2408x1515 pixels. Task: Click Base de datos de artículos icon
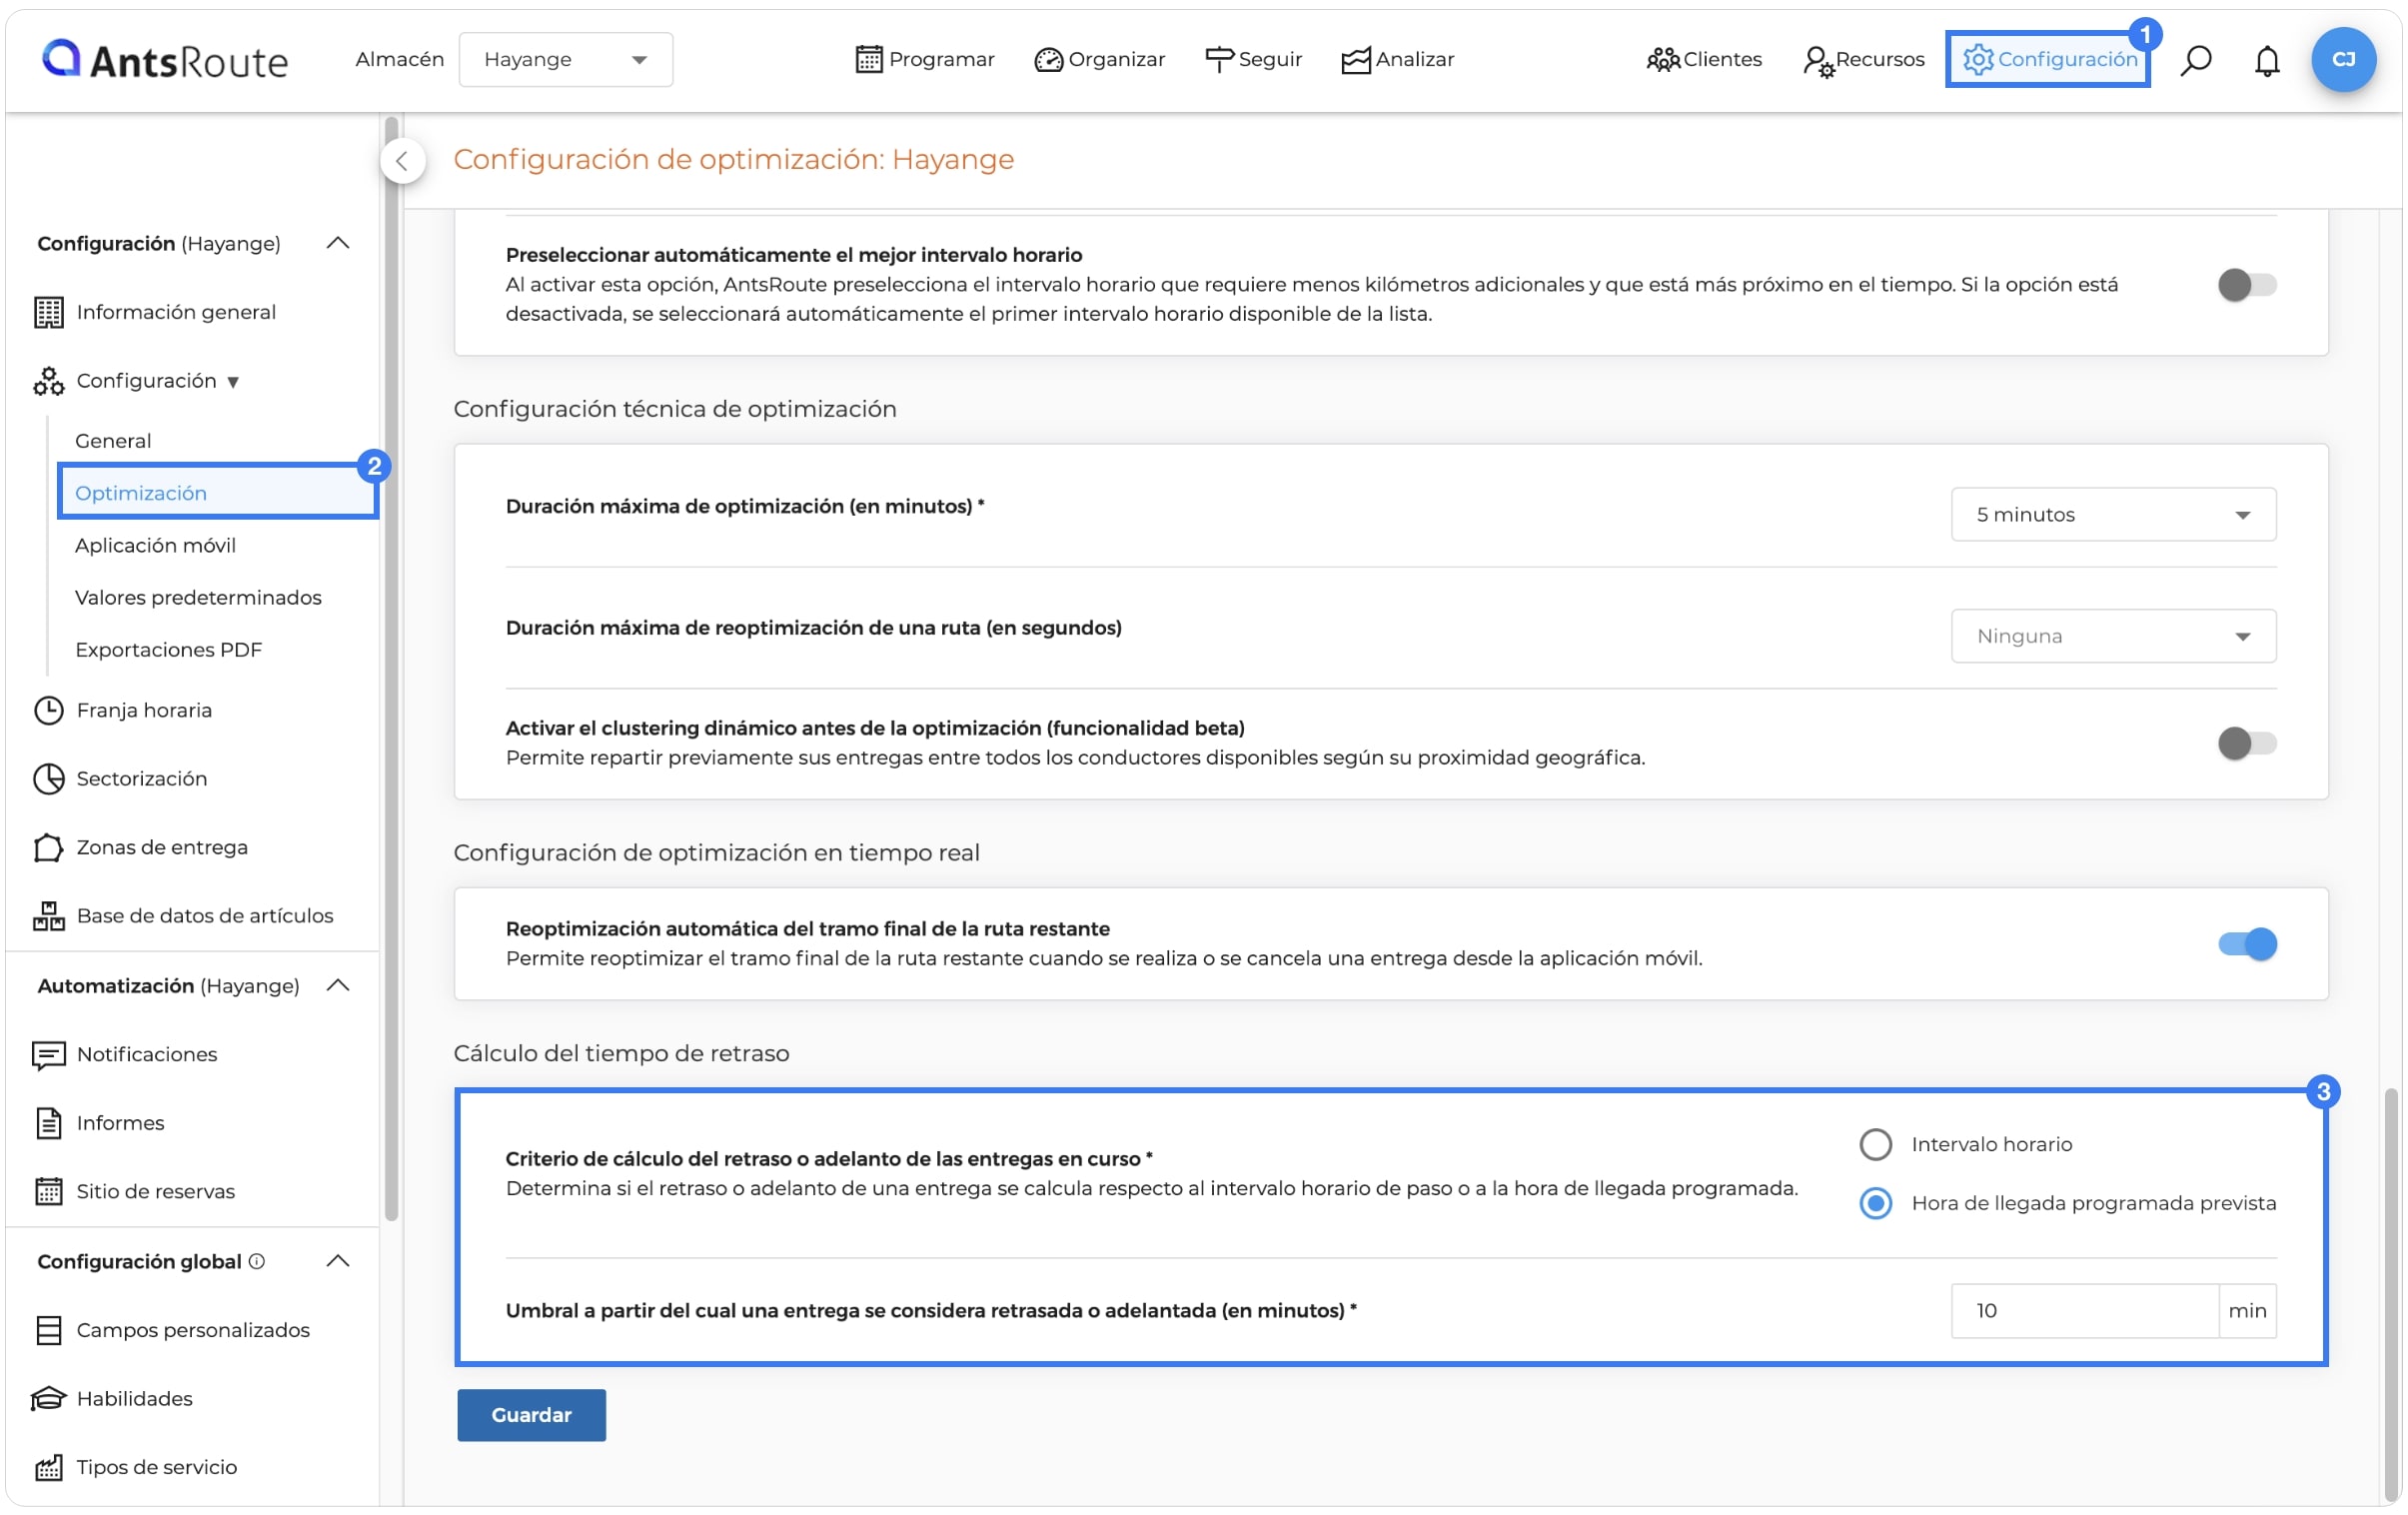[x=48, y=916]
